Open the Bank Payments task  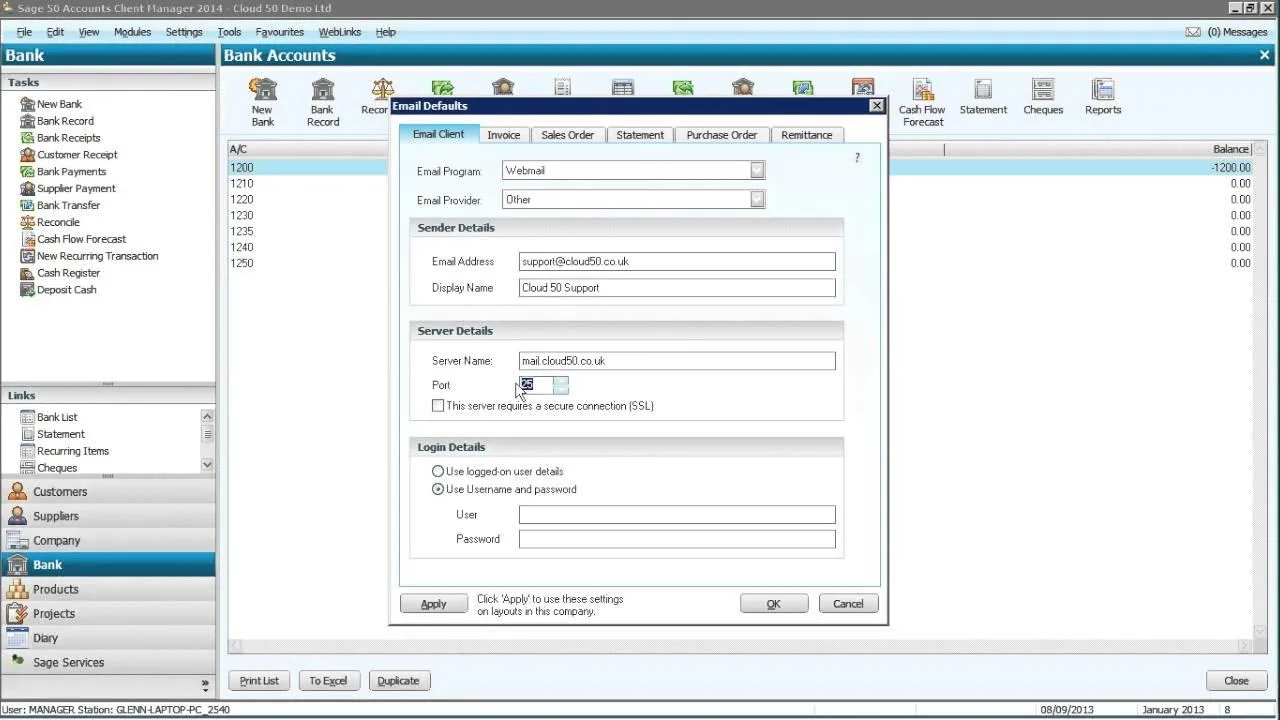click(71, 172)
